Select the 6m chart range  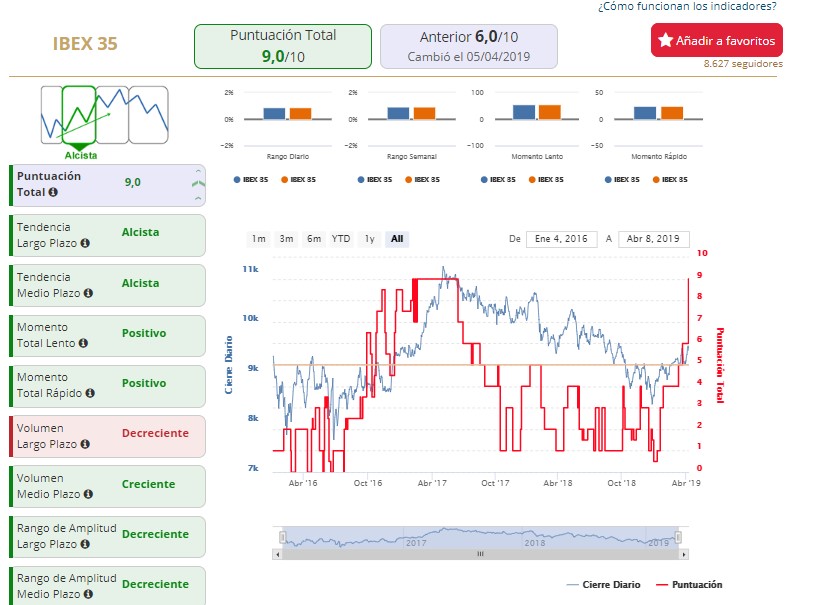[314, 239]
